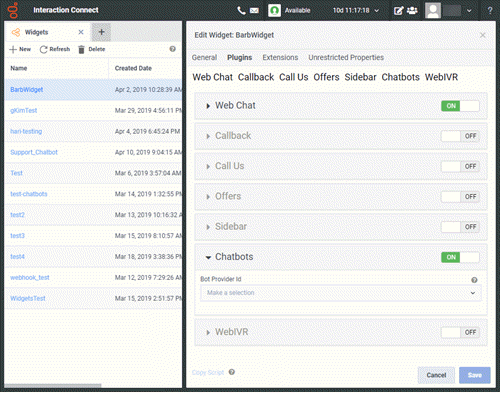The height and width of the screenshot is (393, 500).
Task: Delete the selected widget
Action: (x=92, y=49)
